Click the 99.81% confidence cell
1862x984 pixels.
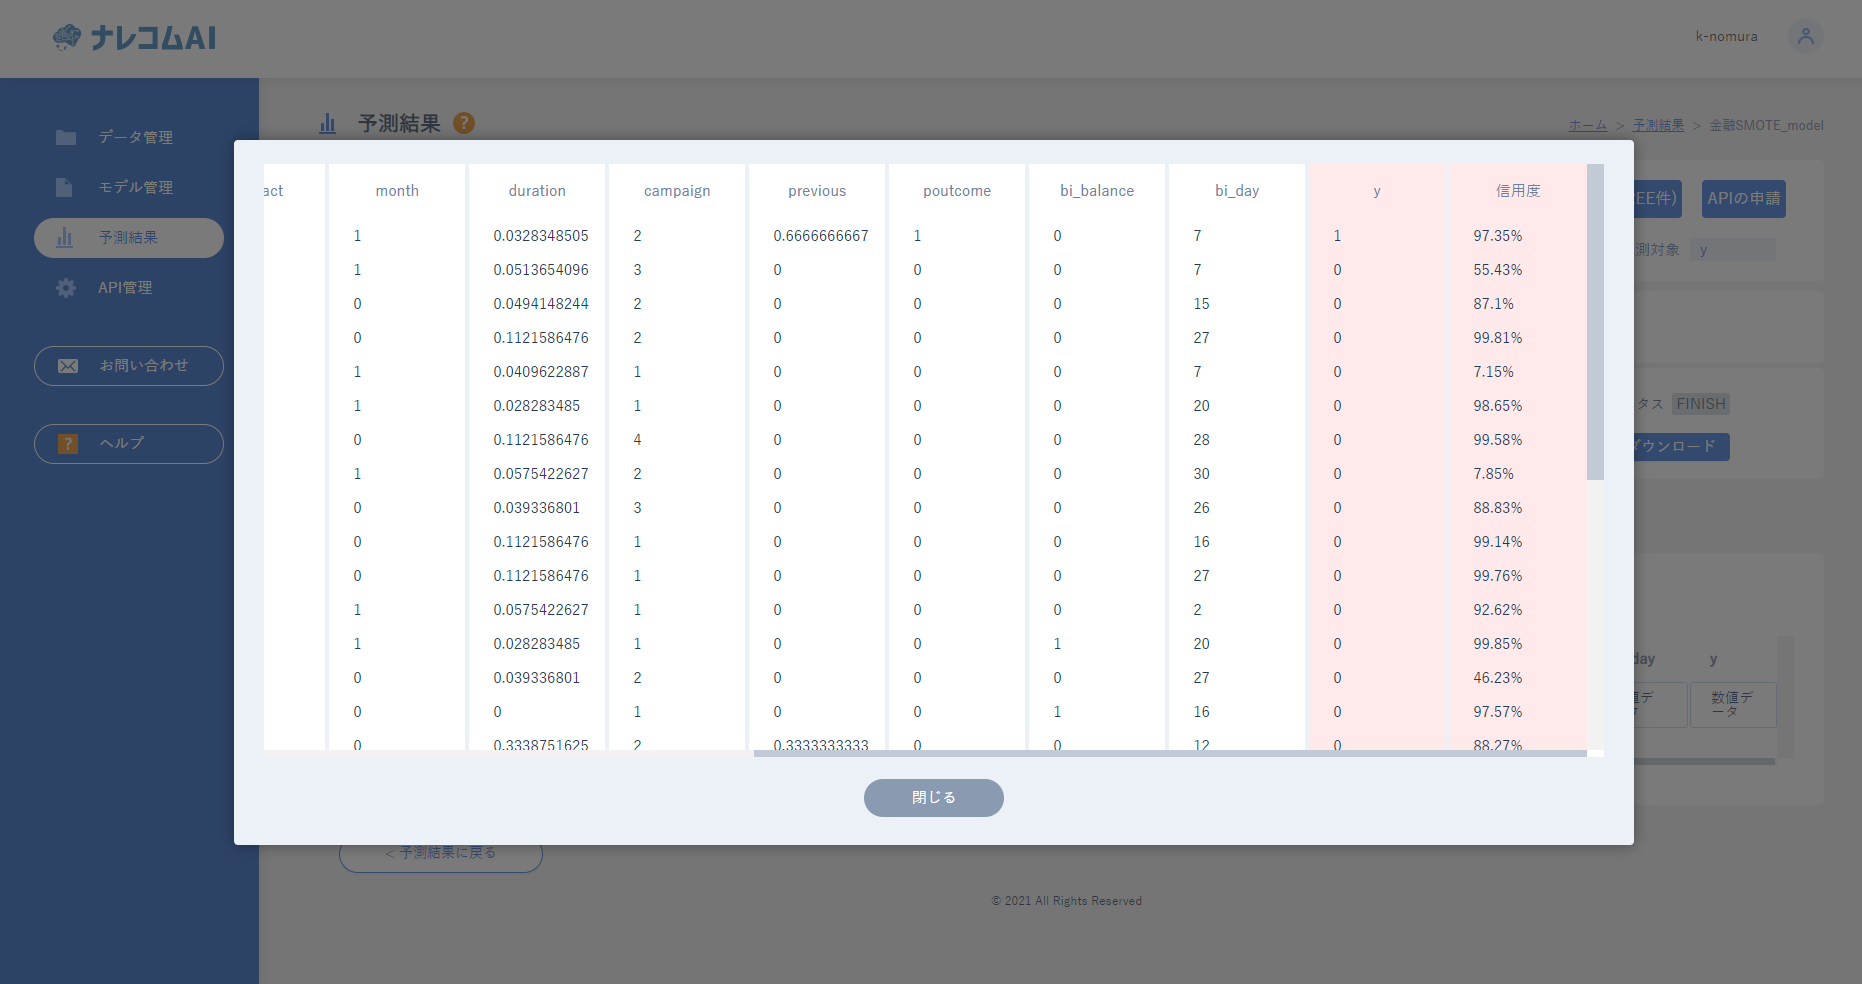pos(1498,338)
